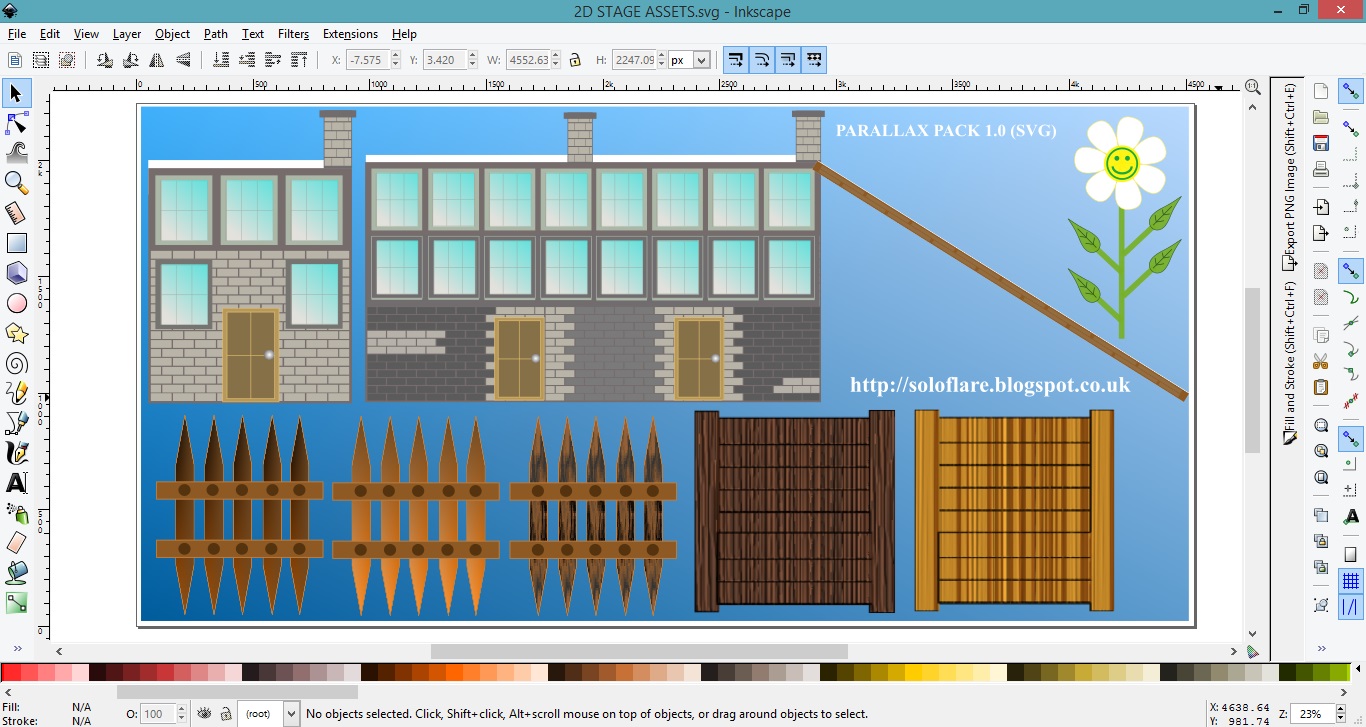This screenshot has height=727, width=1366.
Task: Toggle move gradients with object
Action: 788,60
